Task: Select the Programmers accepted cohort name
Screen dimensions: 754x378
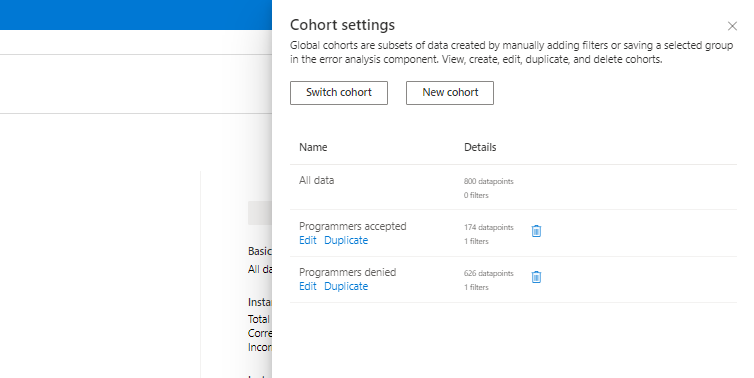Action: click(x=352, y=226)
